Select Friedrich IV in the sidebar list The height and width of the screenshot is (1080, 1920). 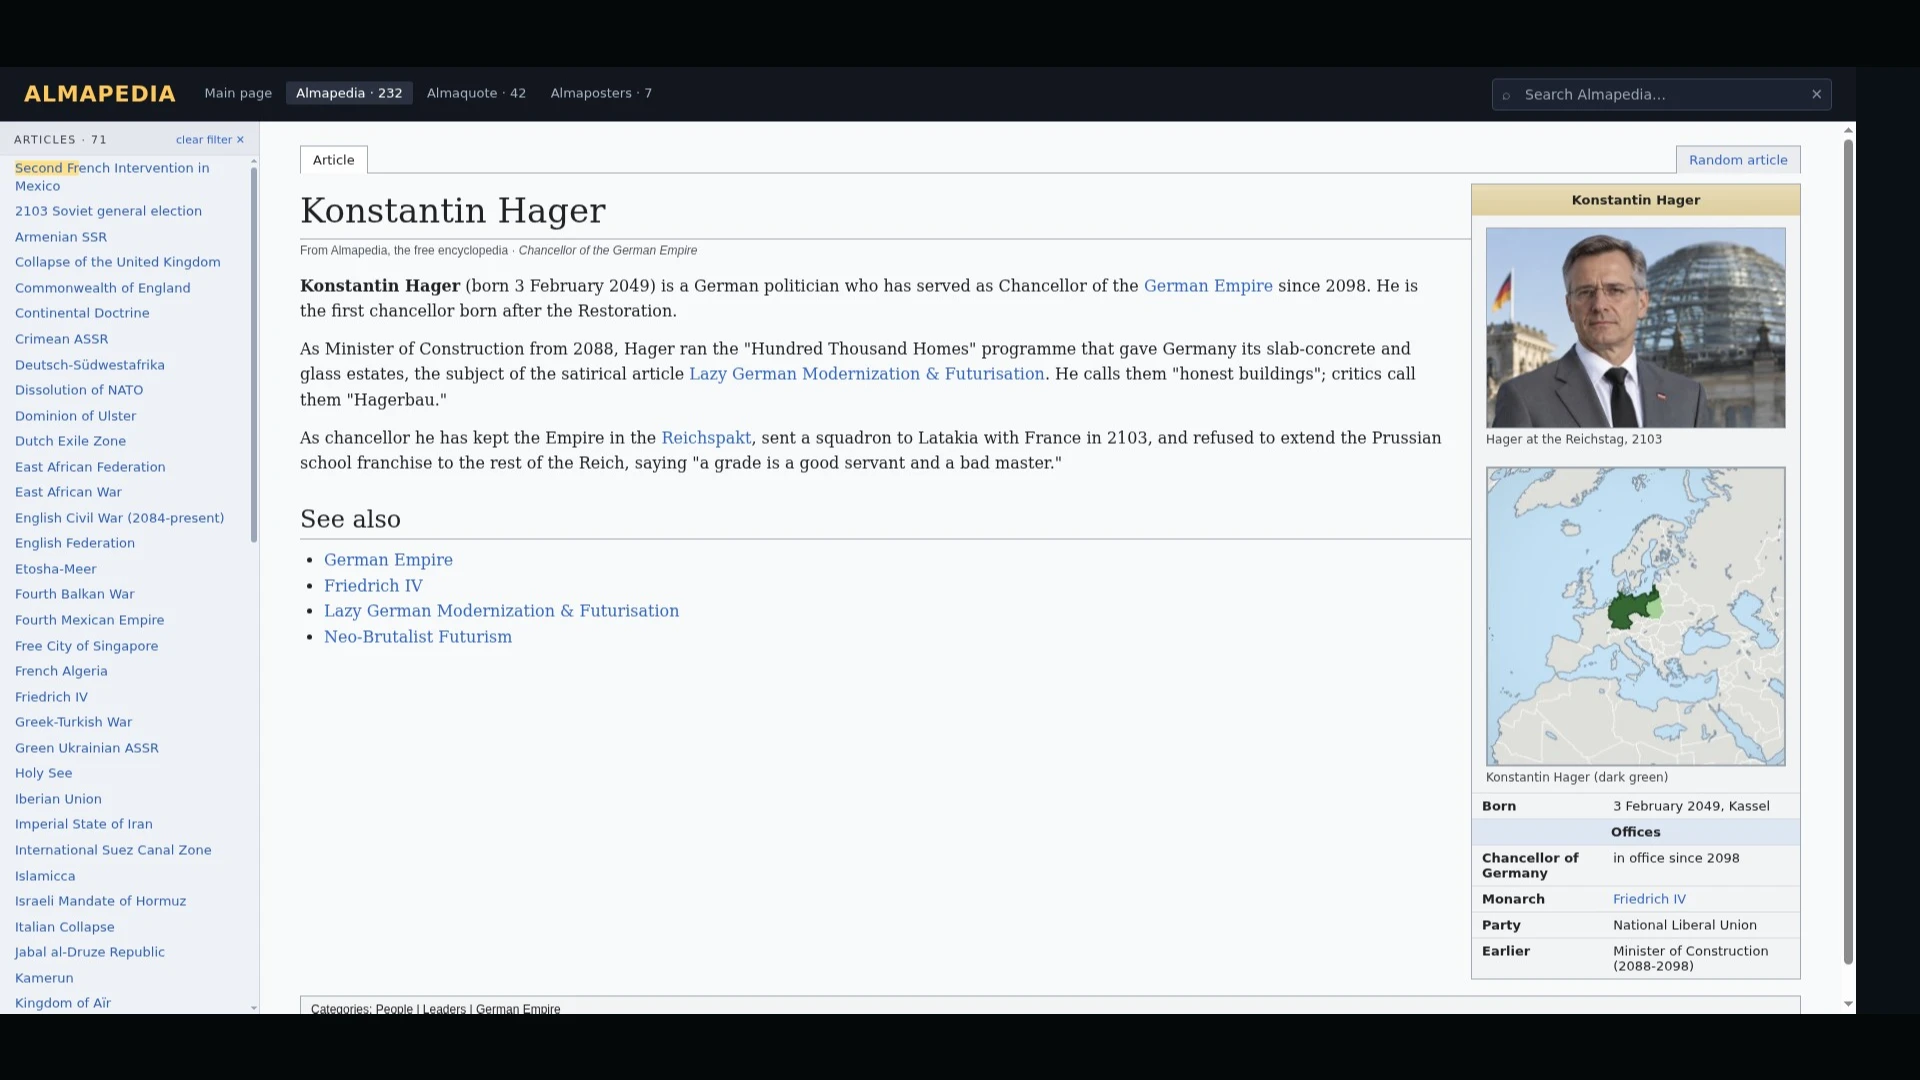click(x=51, y=697)
